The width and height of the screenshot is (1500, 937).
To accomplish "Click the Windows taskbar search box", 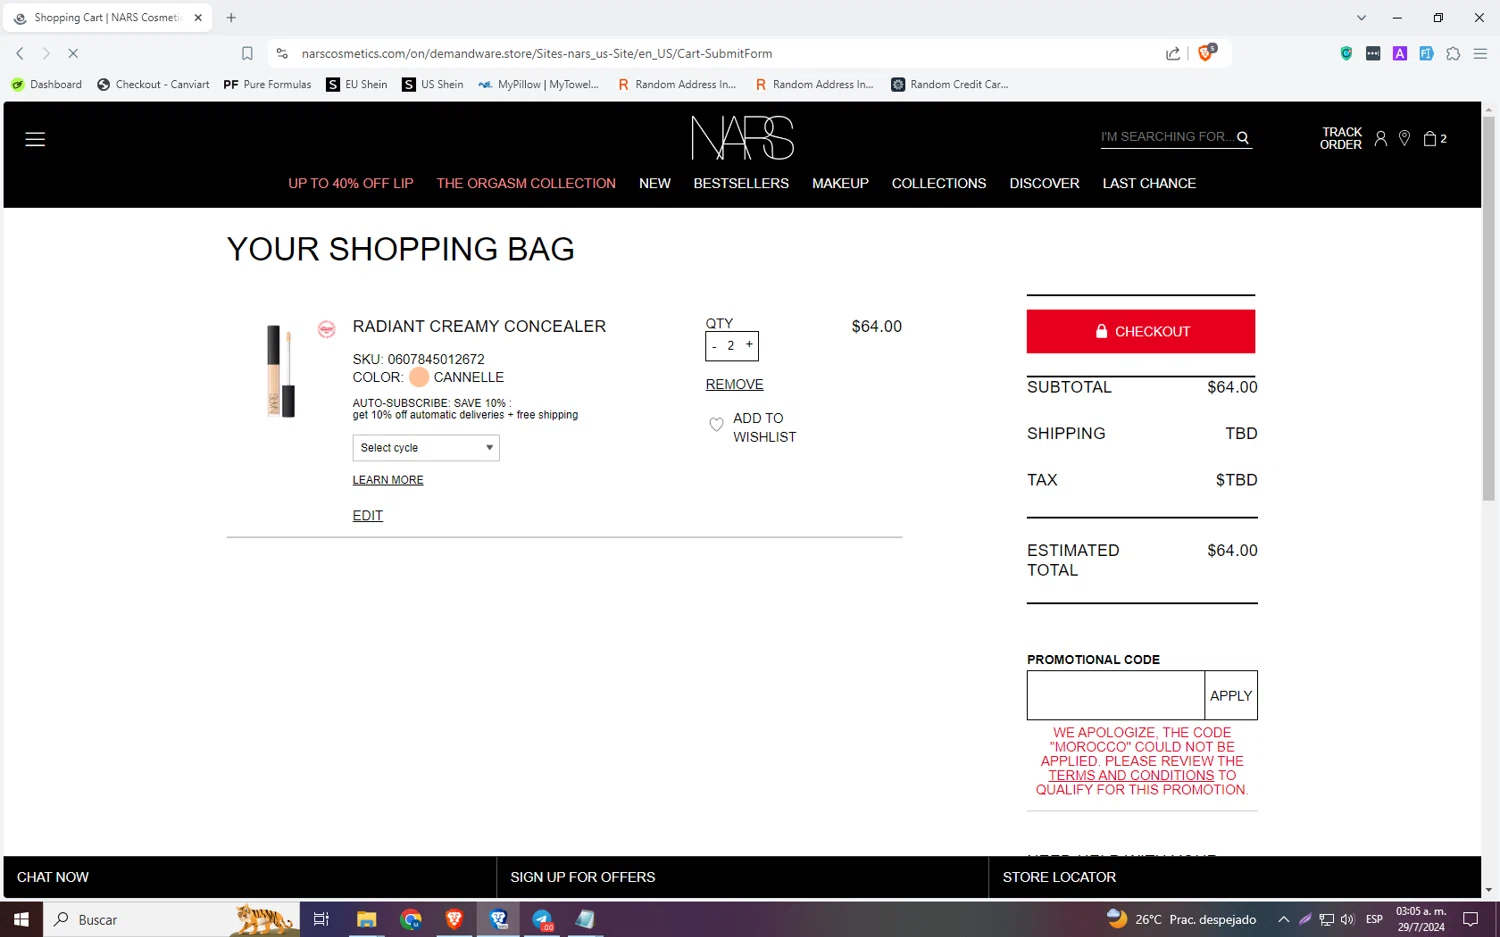I will (x=172, y=919).
